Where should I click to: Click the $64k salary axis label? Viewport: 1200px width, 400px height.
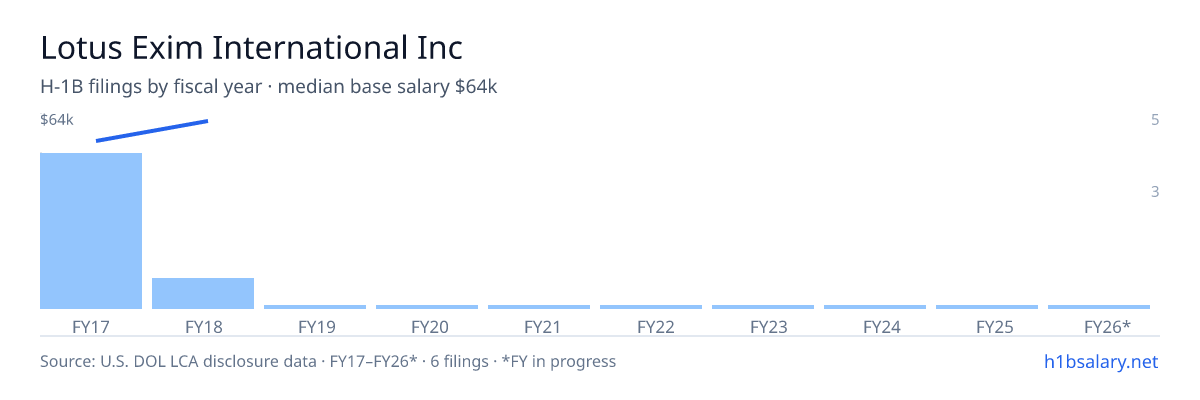(57, 120)
